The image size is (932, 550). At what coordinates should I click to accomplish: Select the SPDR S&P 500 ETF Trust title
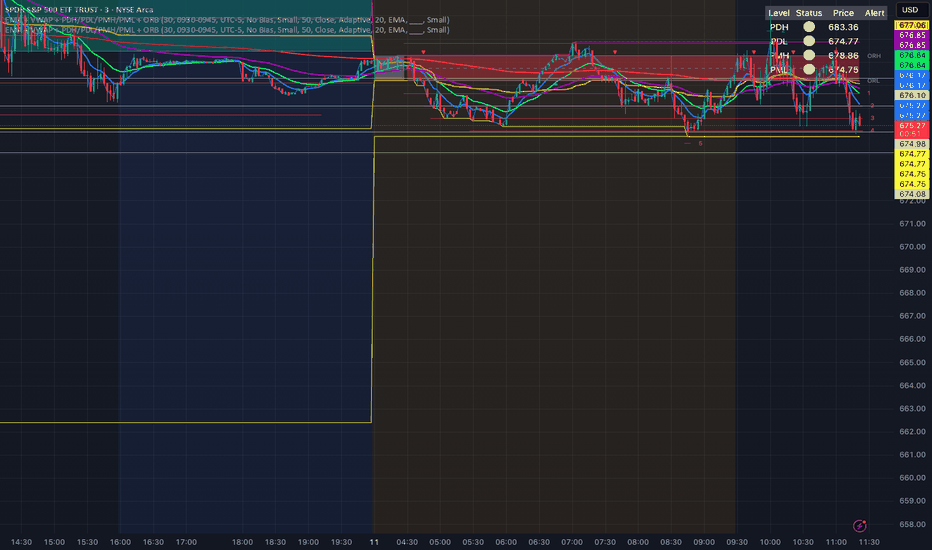click(80, 9)
